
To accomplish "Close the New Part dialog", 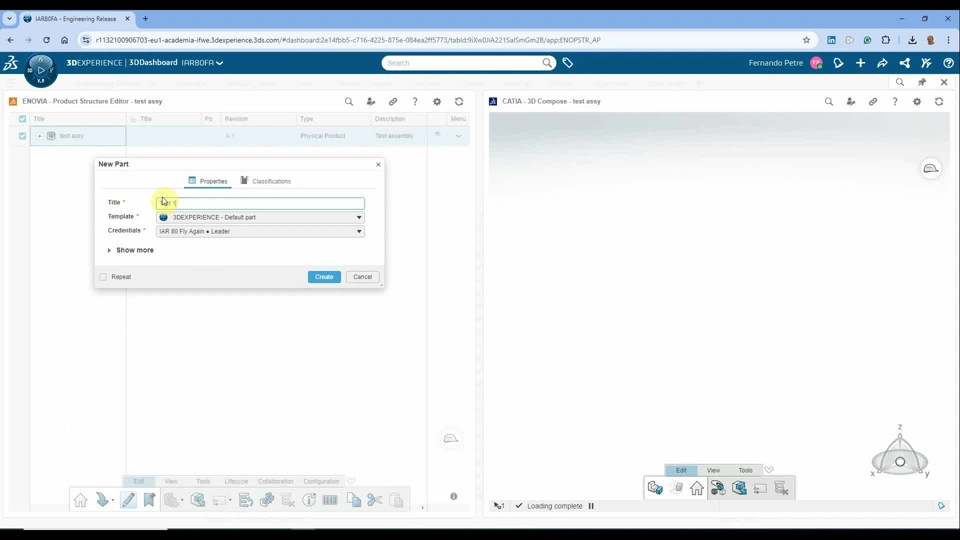I will point(378,164).
